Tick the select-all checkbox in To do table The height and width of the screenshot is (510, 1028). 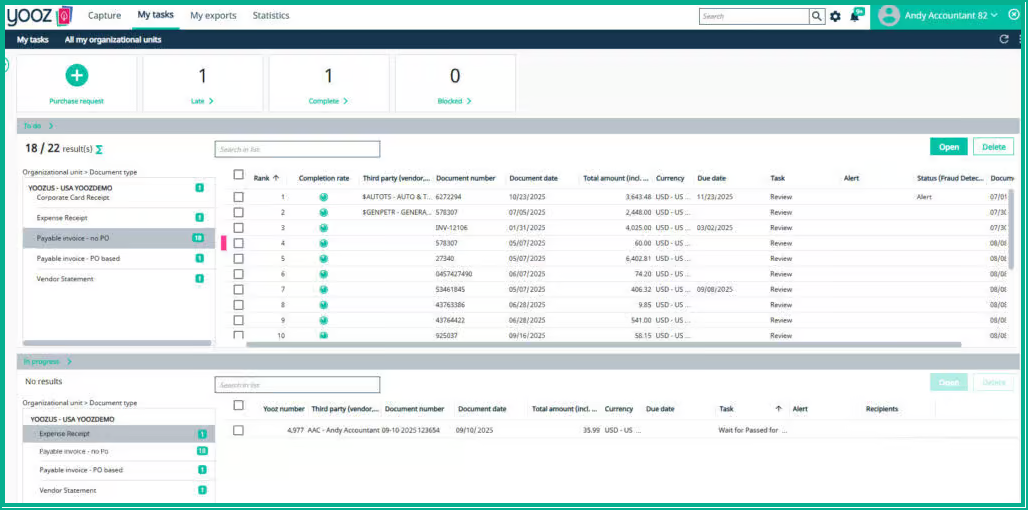pos(239,175)
